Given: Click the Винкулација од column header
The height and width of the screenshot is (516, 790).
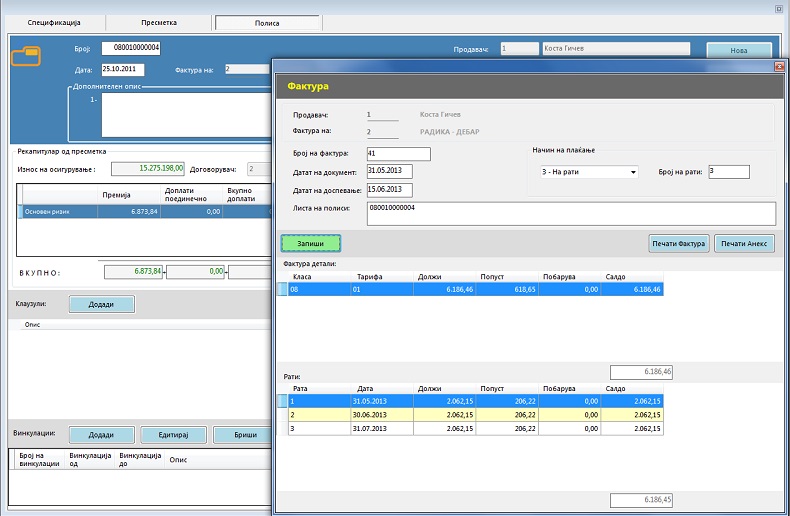Looking at the screenshot, I should (x=90, y=460).
